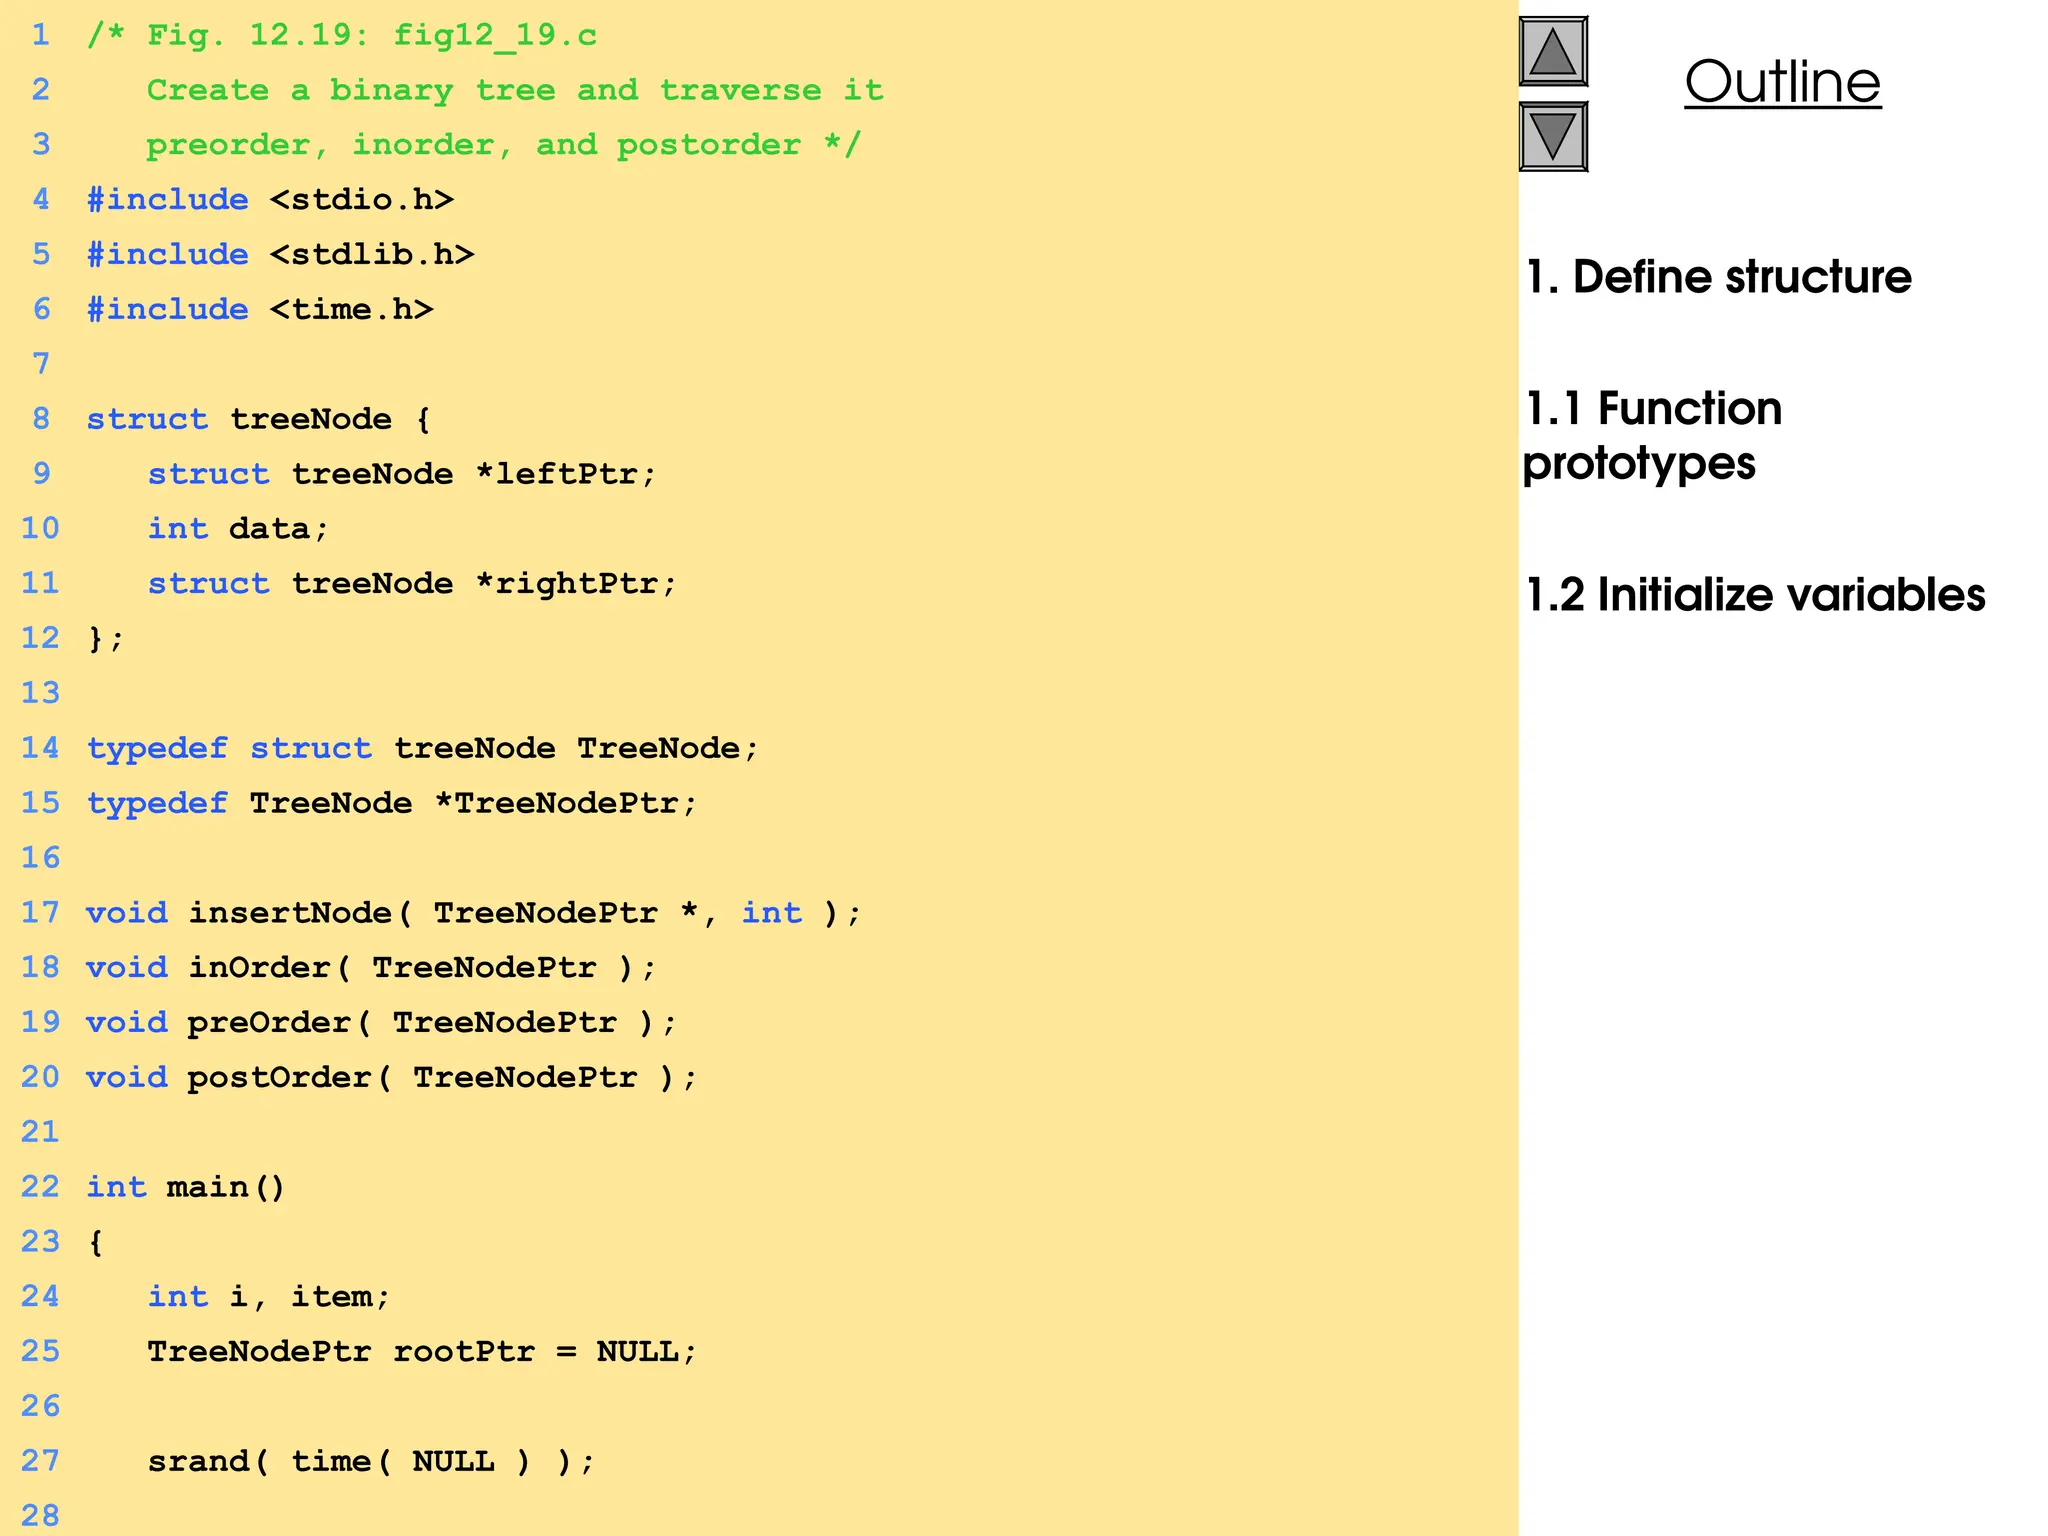Screen dimensions: 2048x1536
Task: Click comment line 'Create a binary tree and traverse it'
Action: click(515, 90)
